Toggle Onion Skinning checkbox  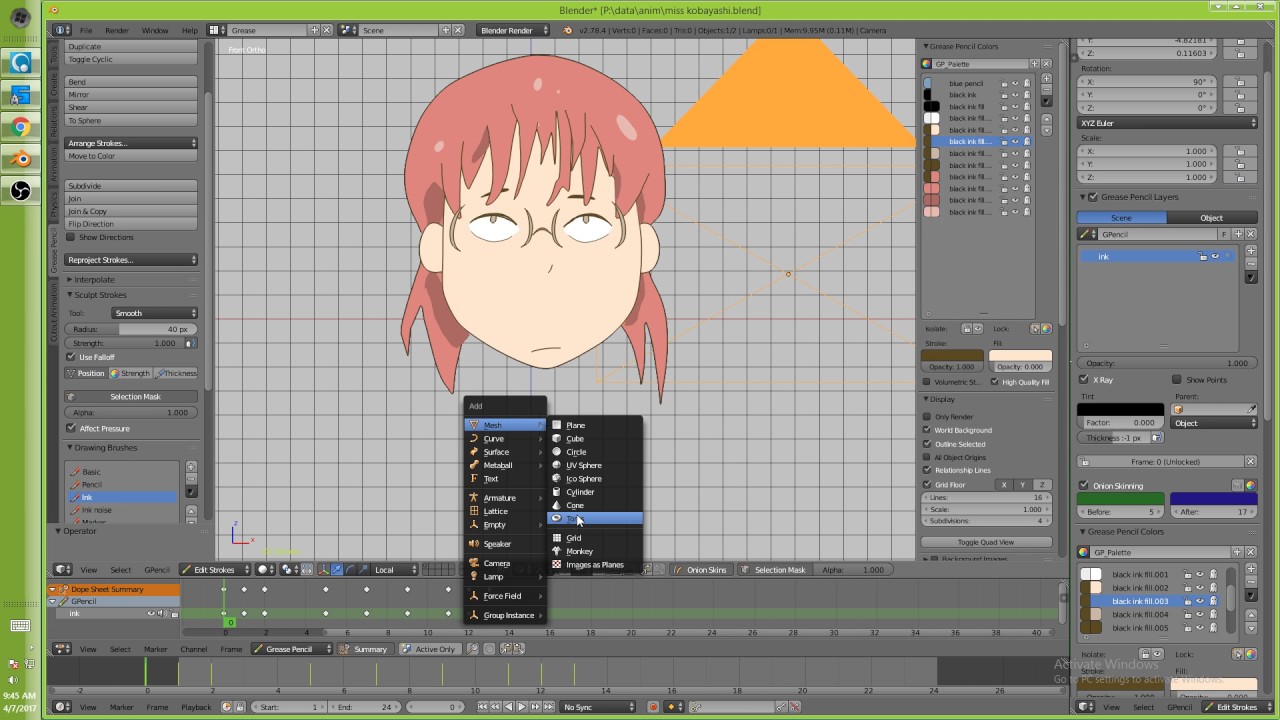point(1084,486)
